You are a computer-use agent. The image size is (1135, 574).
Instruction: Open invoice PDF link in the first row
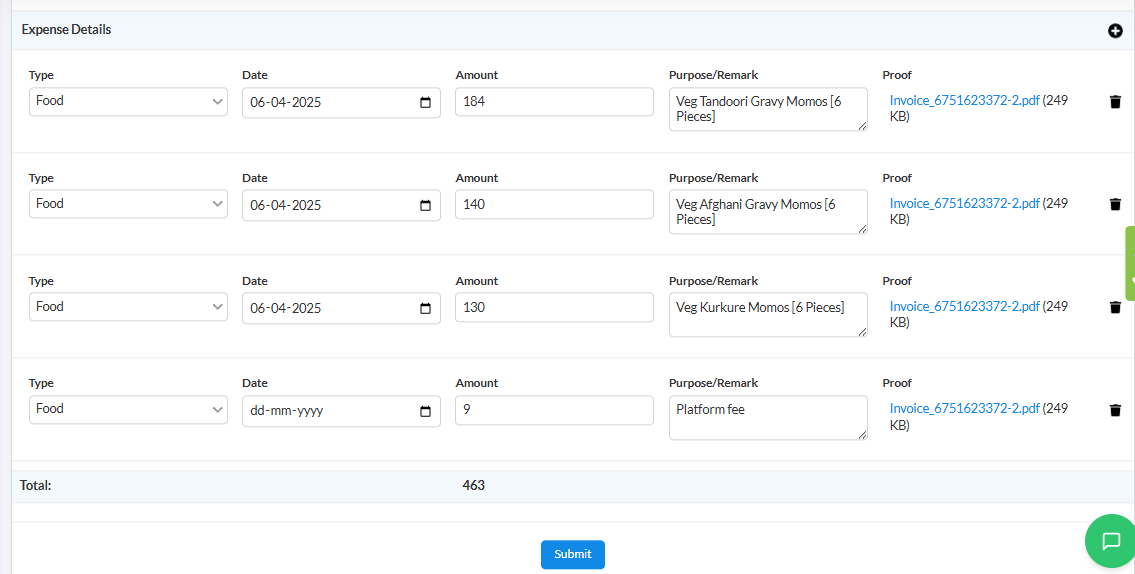[x=964, y=101]
